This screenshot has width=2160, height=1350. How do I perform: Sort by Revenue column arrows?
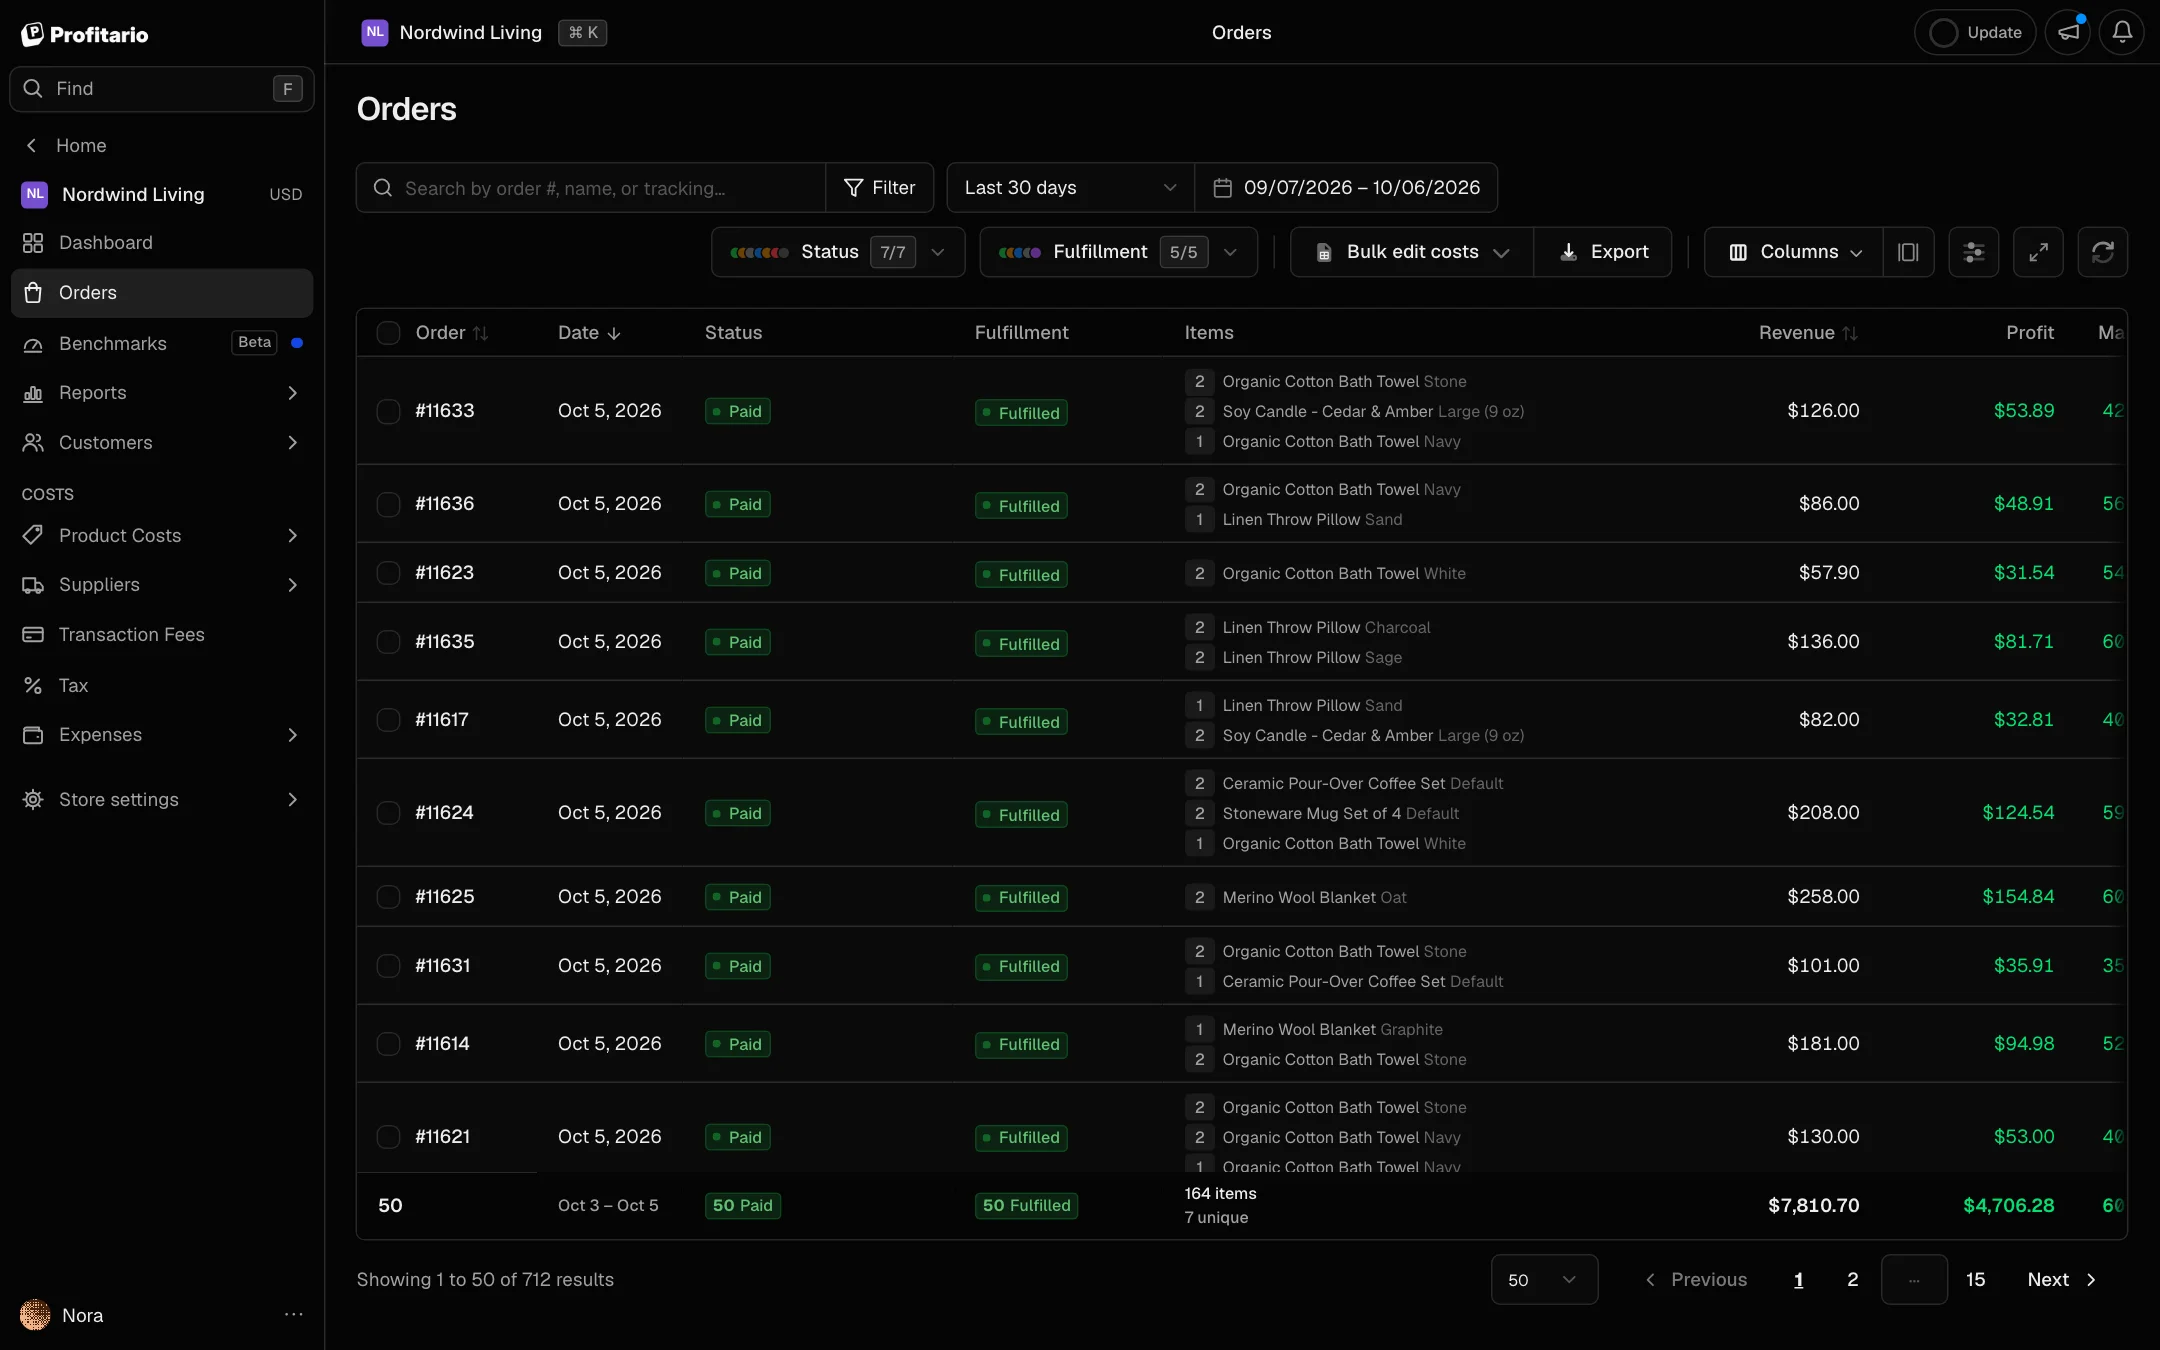[x=1850, y=333]
